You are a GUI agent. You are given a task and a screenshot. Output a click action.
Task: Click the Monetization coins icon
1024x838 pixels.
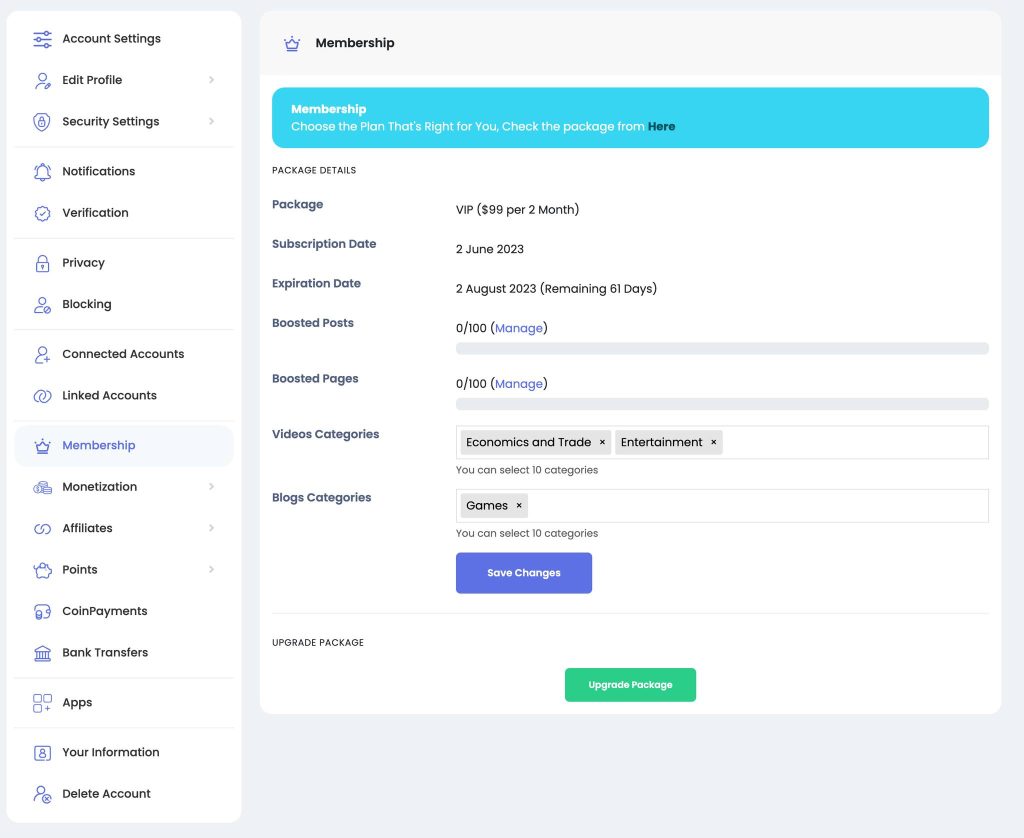42,487
